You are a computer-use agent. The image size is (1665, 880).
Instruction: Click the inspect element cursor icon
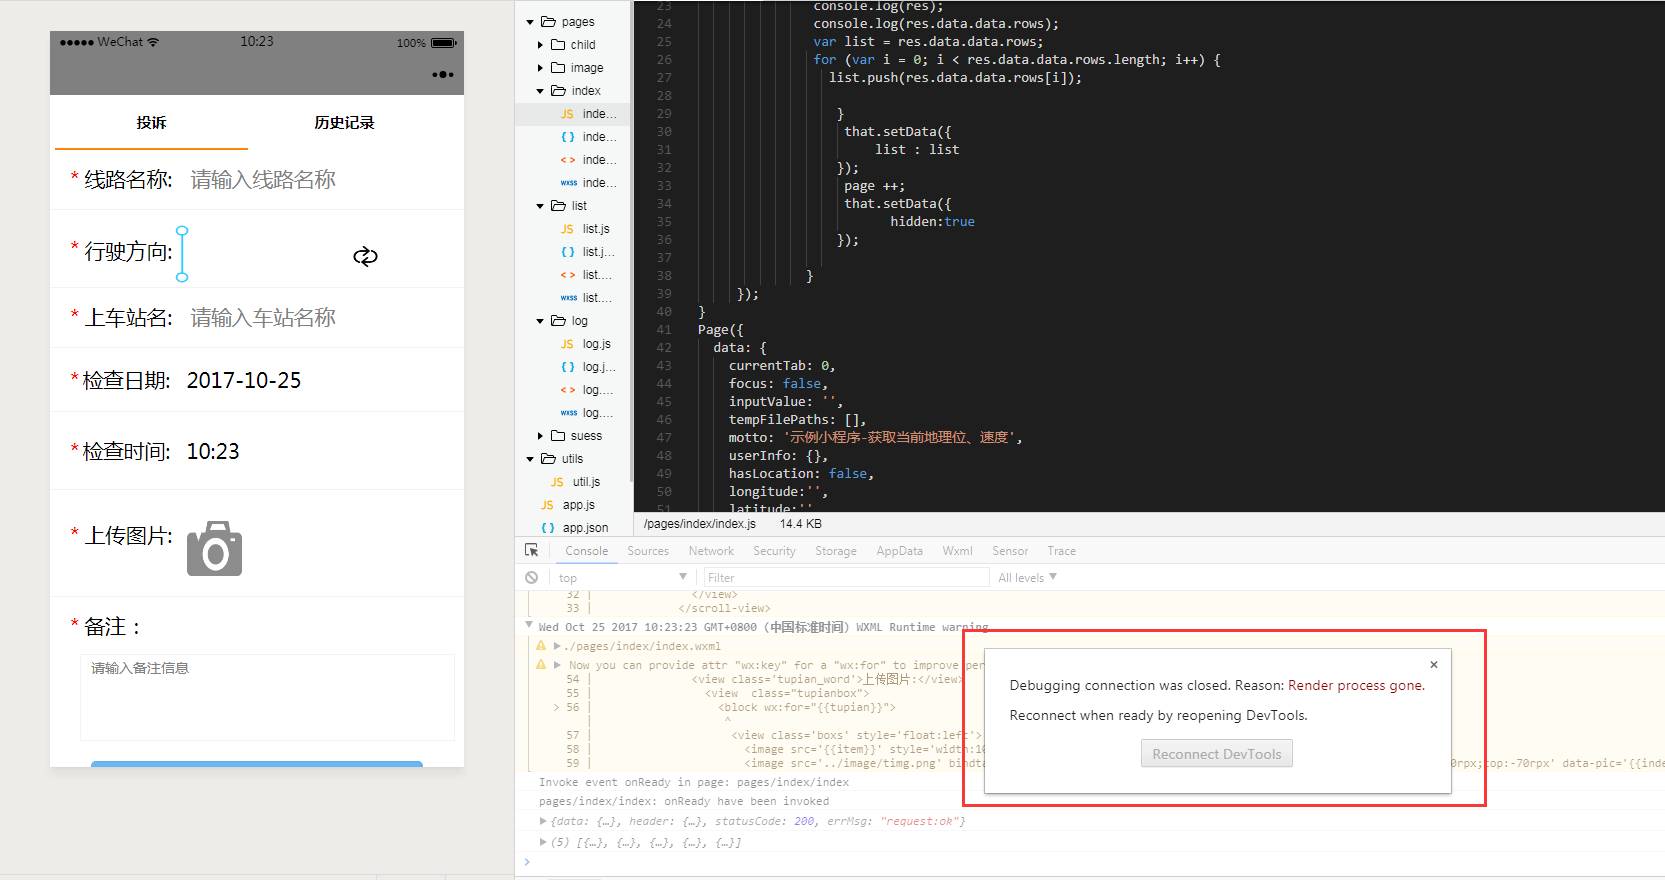tap(532, 550)
